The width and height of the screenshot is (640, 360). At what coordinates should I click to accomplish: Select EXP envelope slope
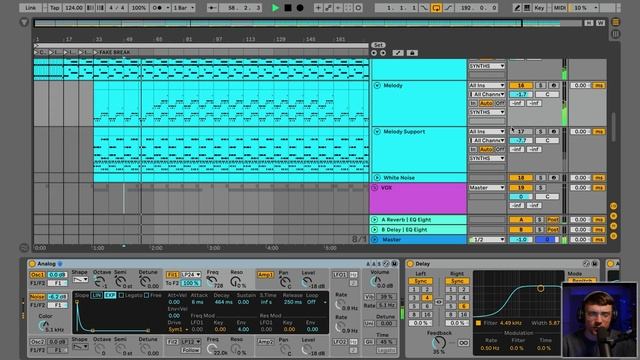point(110,295)
